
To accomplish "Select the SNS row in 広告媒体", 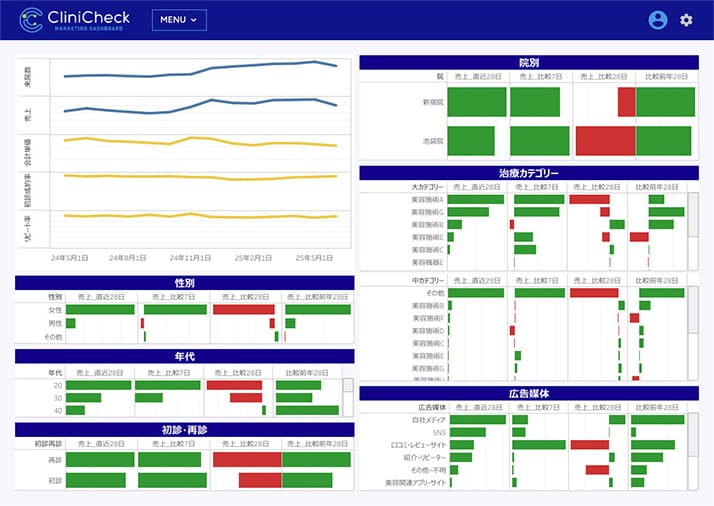I will coord(437,432).
